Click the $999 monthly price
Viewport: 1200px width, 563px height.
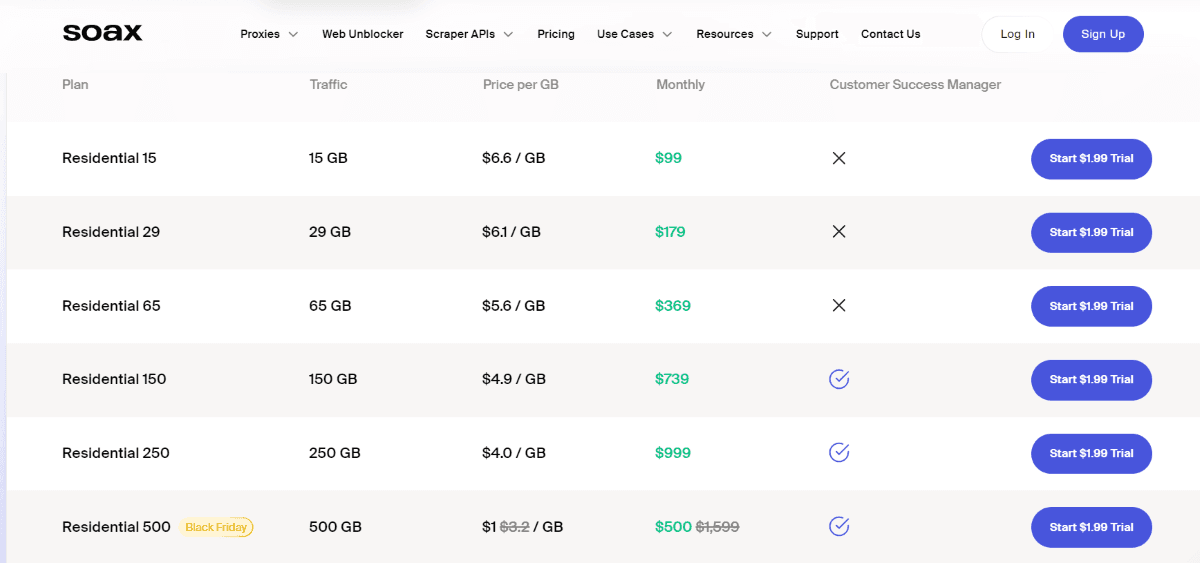[672, 453]
